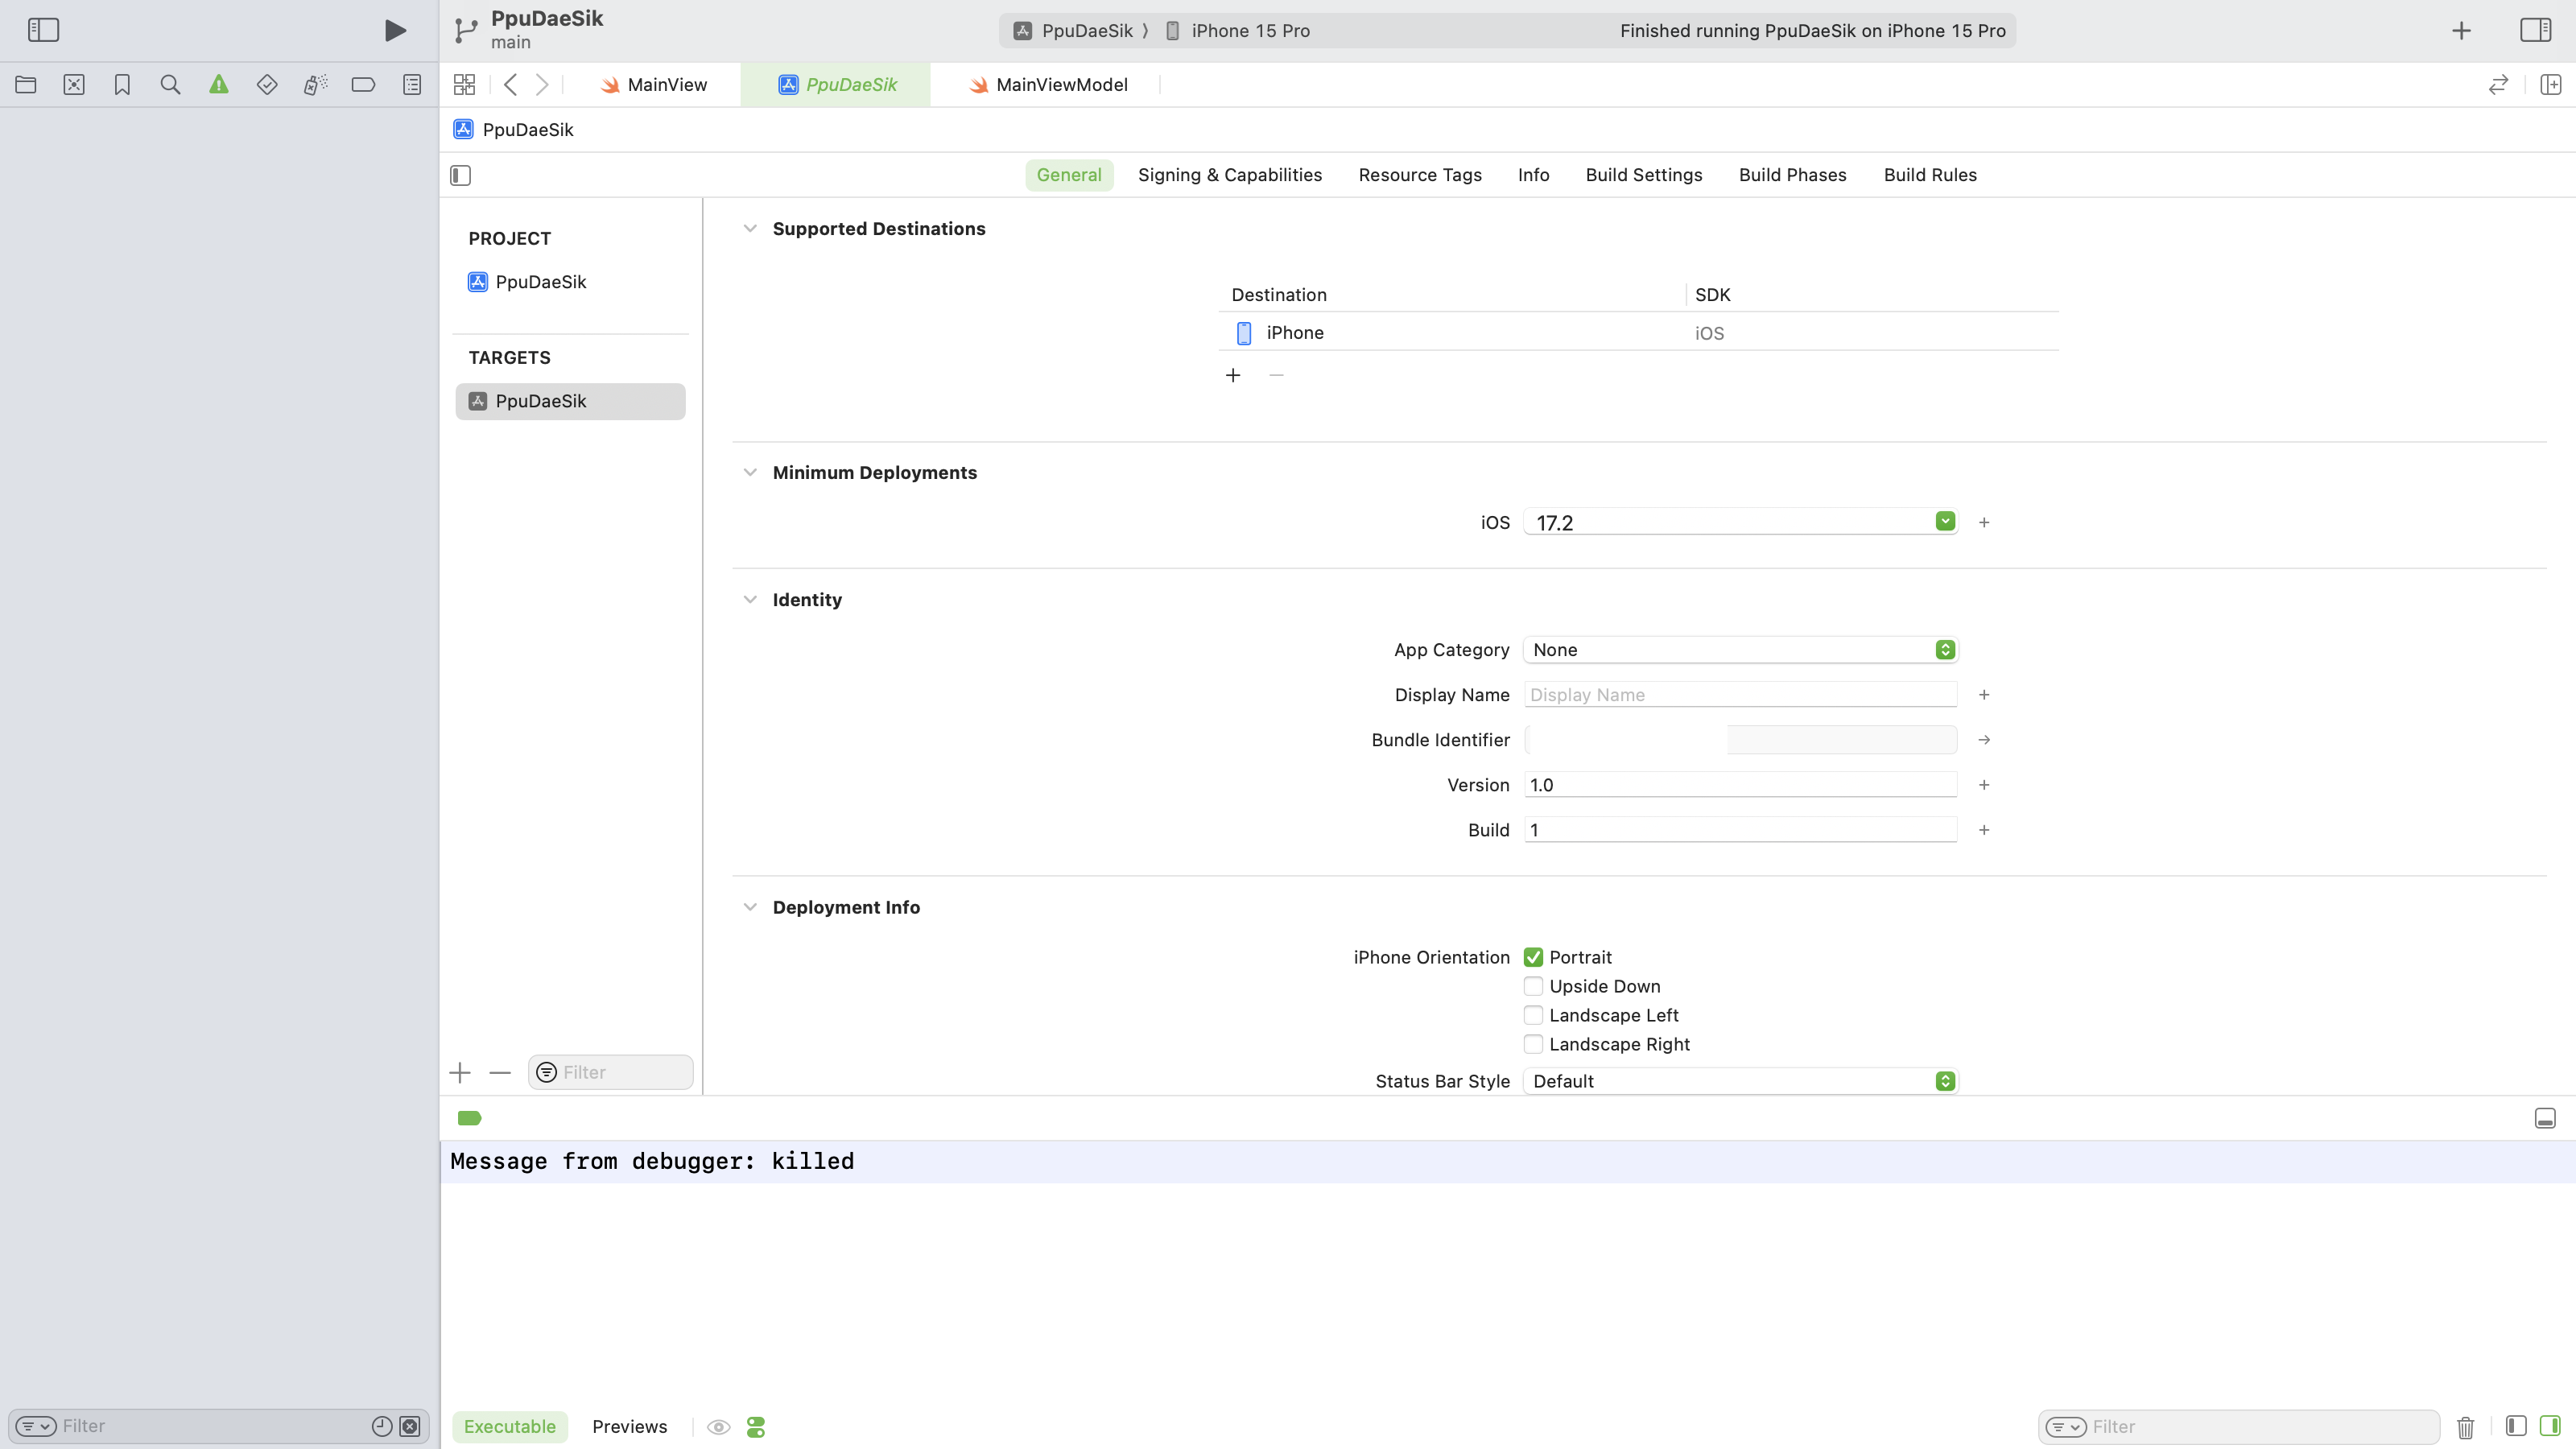The height and width of the screenshot is (1449, 2576).
Task: Add a new supported destination
Action: pos(1233,375)
